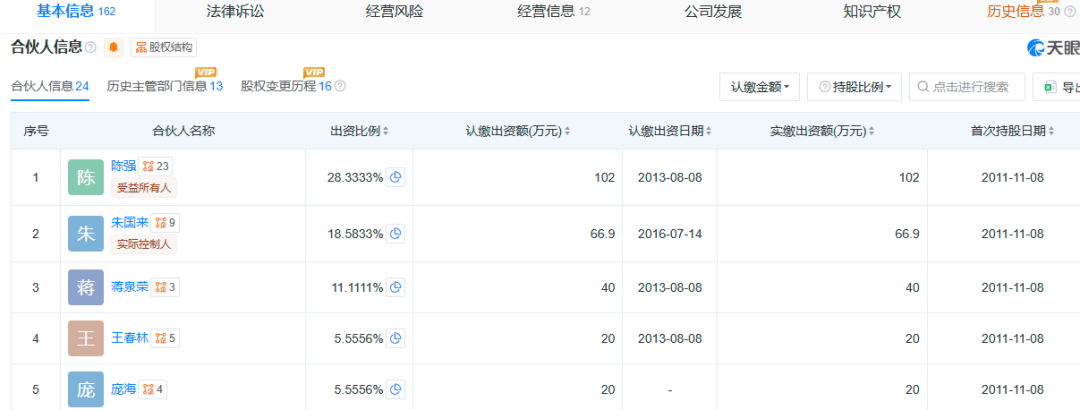Click the purple 蒋 avatar

86,287
